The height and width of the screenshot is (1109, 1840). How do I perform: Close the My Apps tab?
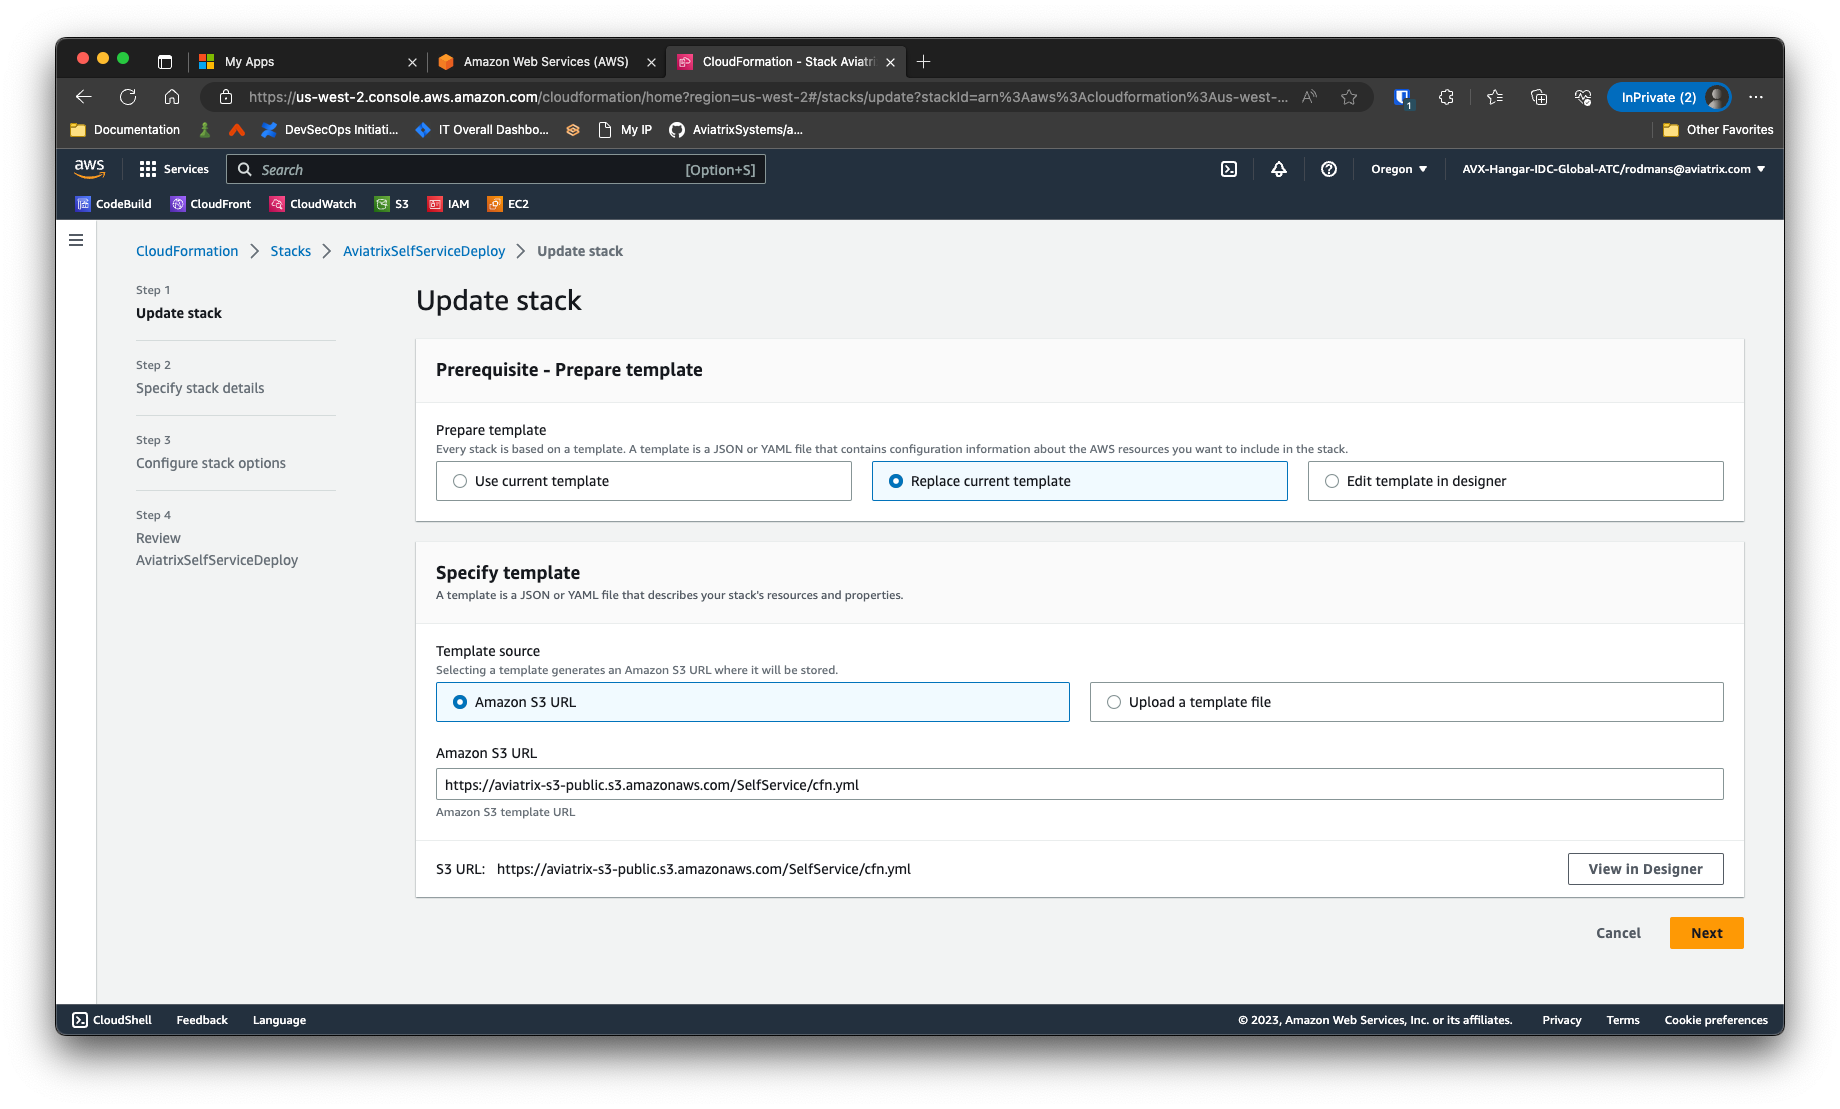[x=412, y=62]
